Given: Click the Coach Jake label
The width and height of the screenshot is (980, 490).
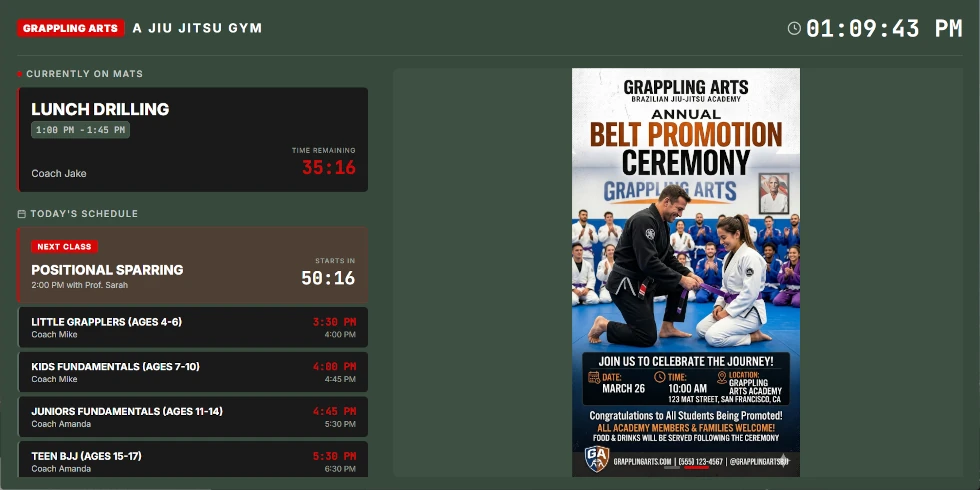Looking at the screenshot, I should click(x=59, y=174).
